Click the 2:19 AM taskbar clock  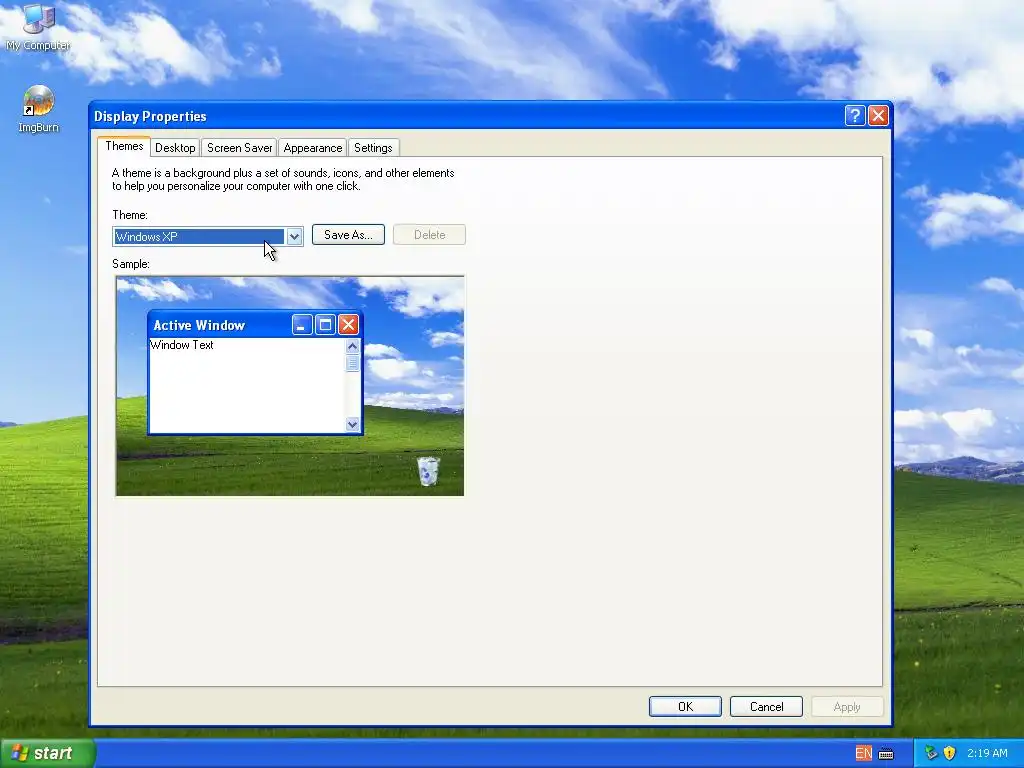[x=987, y=754]
